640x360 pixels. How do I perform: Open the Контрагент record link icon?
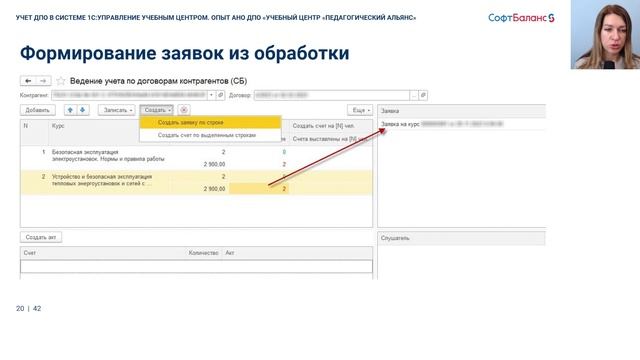click(x=220, y=95)
